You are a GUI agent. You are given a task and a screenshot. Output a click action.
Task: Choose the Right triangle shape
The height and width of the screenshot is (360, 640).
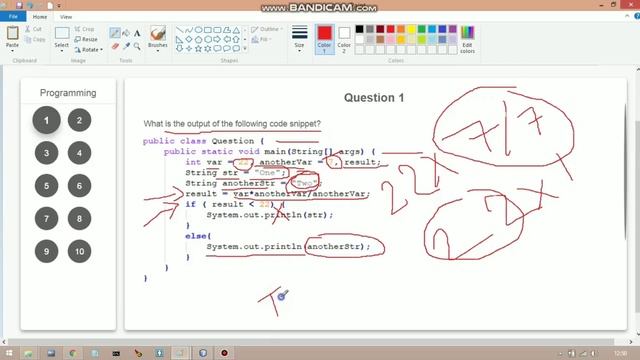click(179, 39)
